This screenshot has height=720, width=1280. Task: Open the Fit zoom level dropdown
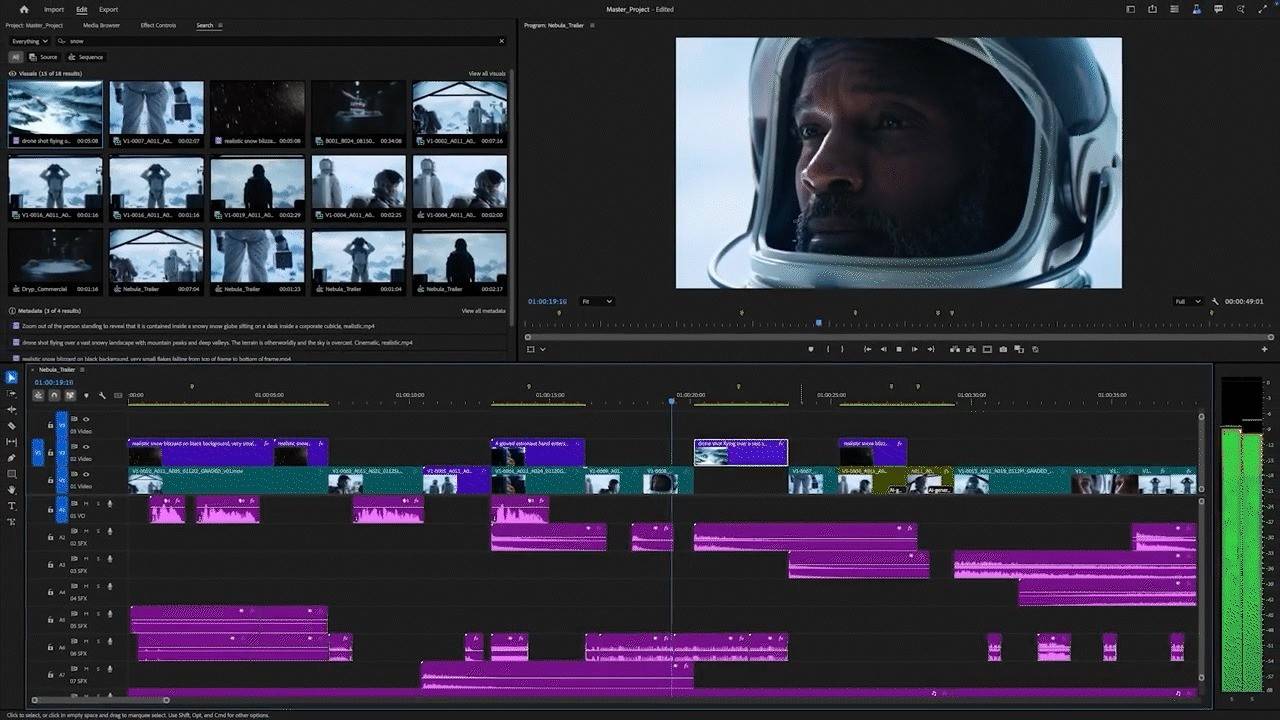pos(597,301)
